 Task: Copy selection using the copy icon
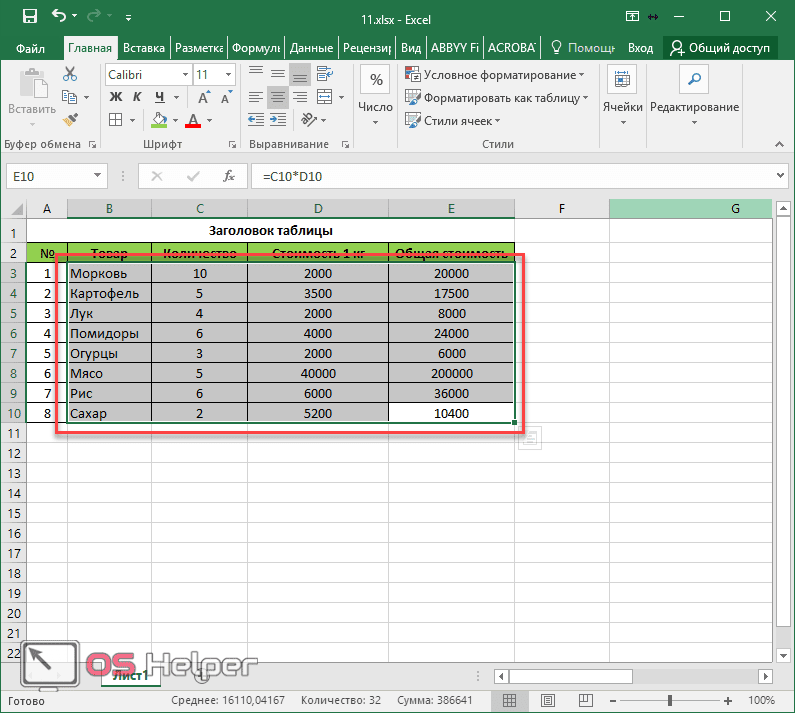click(69, 97)
